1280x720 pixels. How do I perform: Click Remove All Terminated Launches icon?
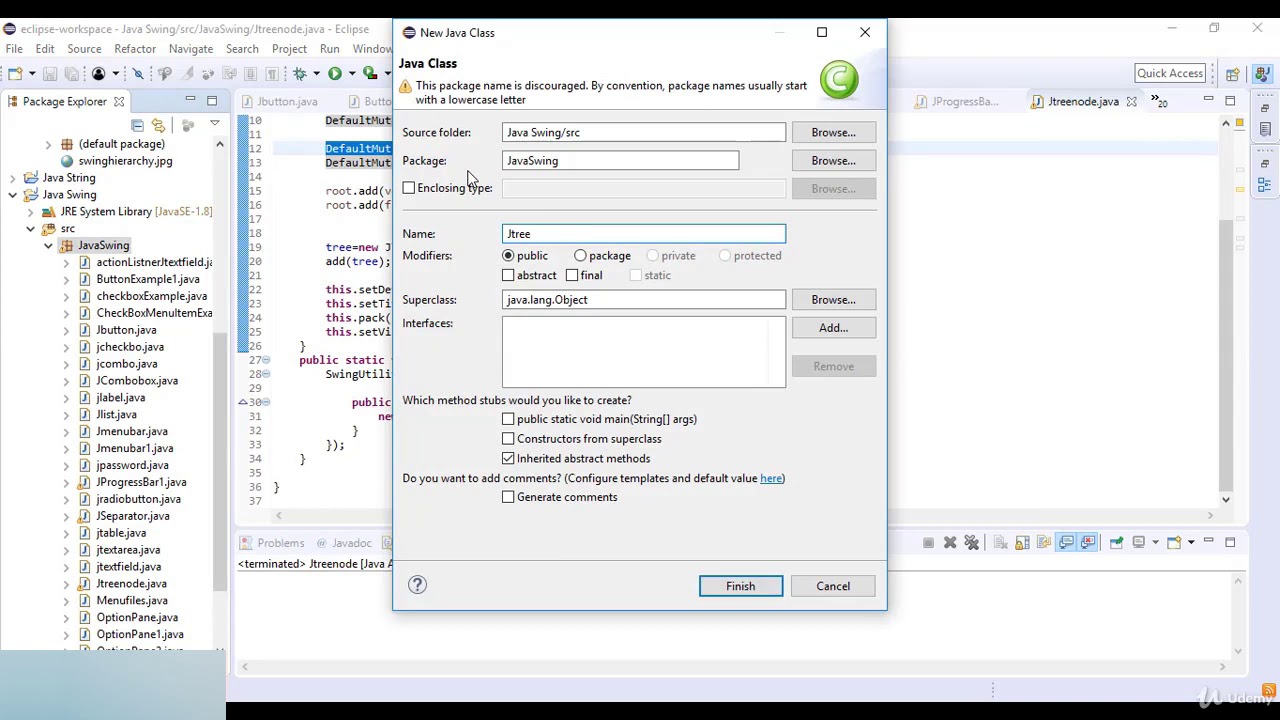click(x=972, y=542)
